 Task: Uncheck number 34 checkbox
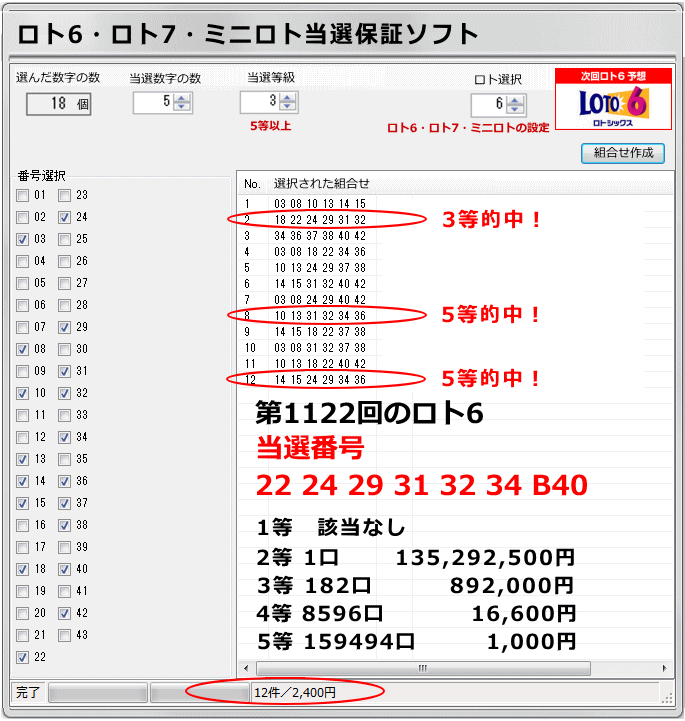click(64, 437)
